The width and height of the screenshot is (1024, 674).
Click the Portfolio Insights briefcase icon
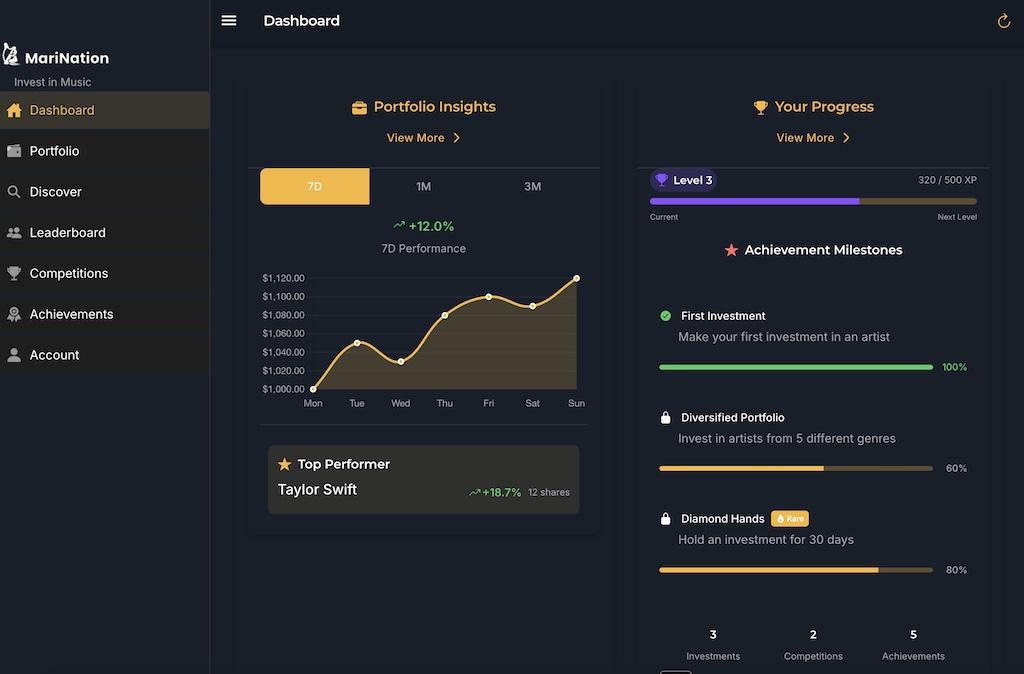pyautogui.click(x=359, y=107)
